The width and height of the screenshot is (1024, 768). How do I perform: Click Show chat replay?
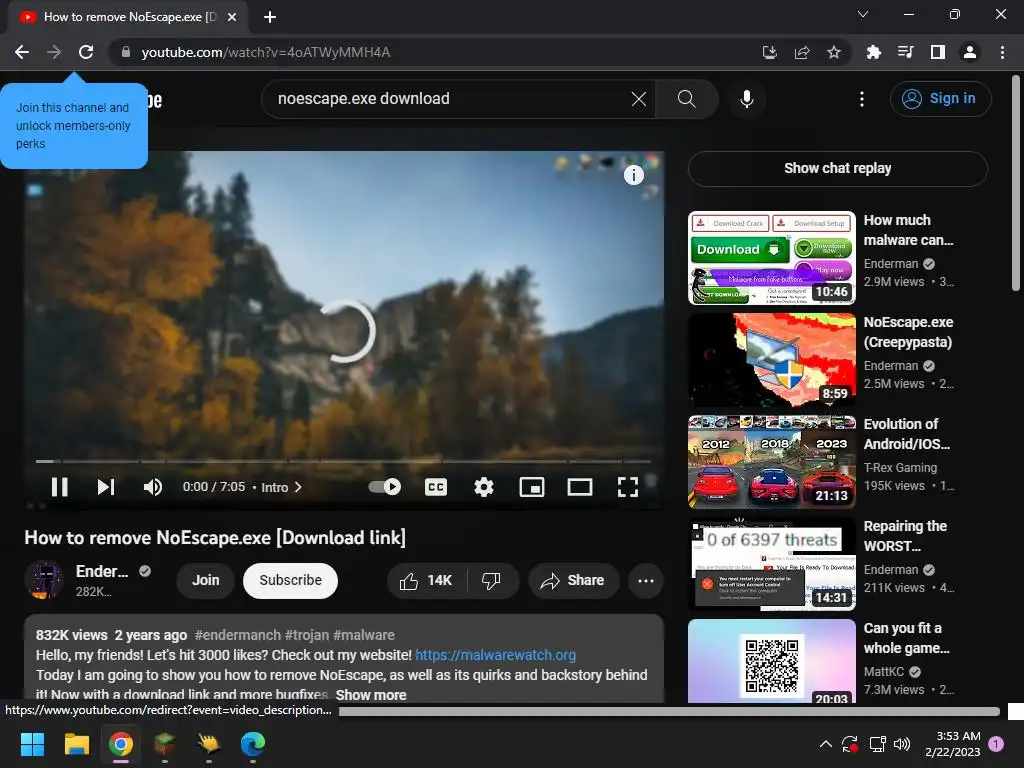[x=838, y=168]
